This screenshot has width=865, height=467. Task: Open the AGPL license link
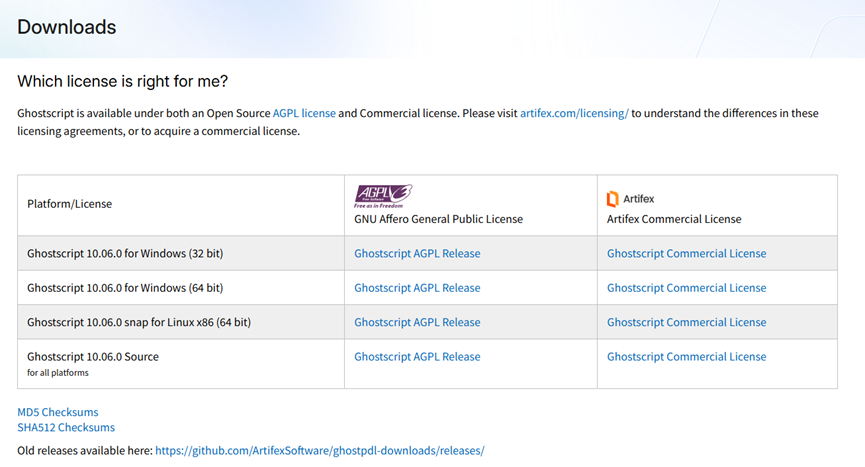point(304,113)
